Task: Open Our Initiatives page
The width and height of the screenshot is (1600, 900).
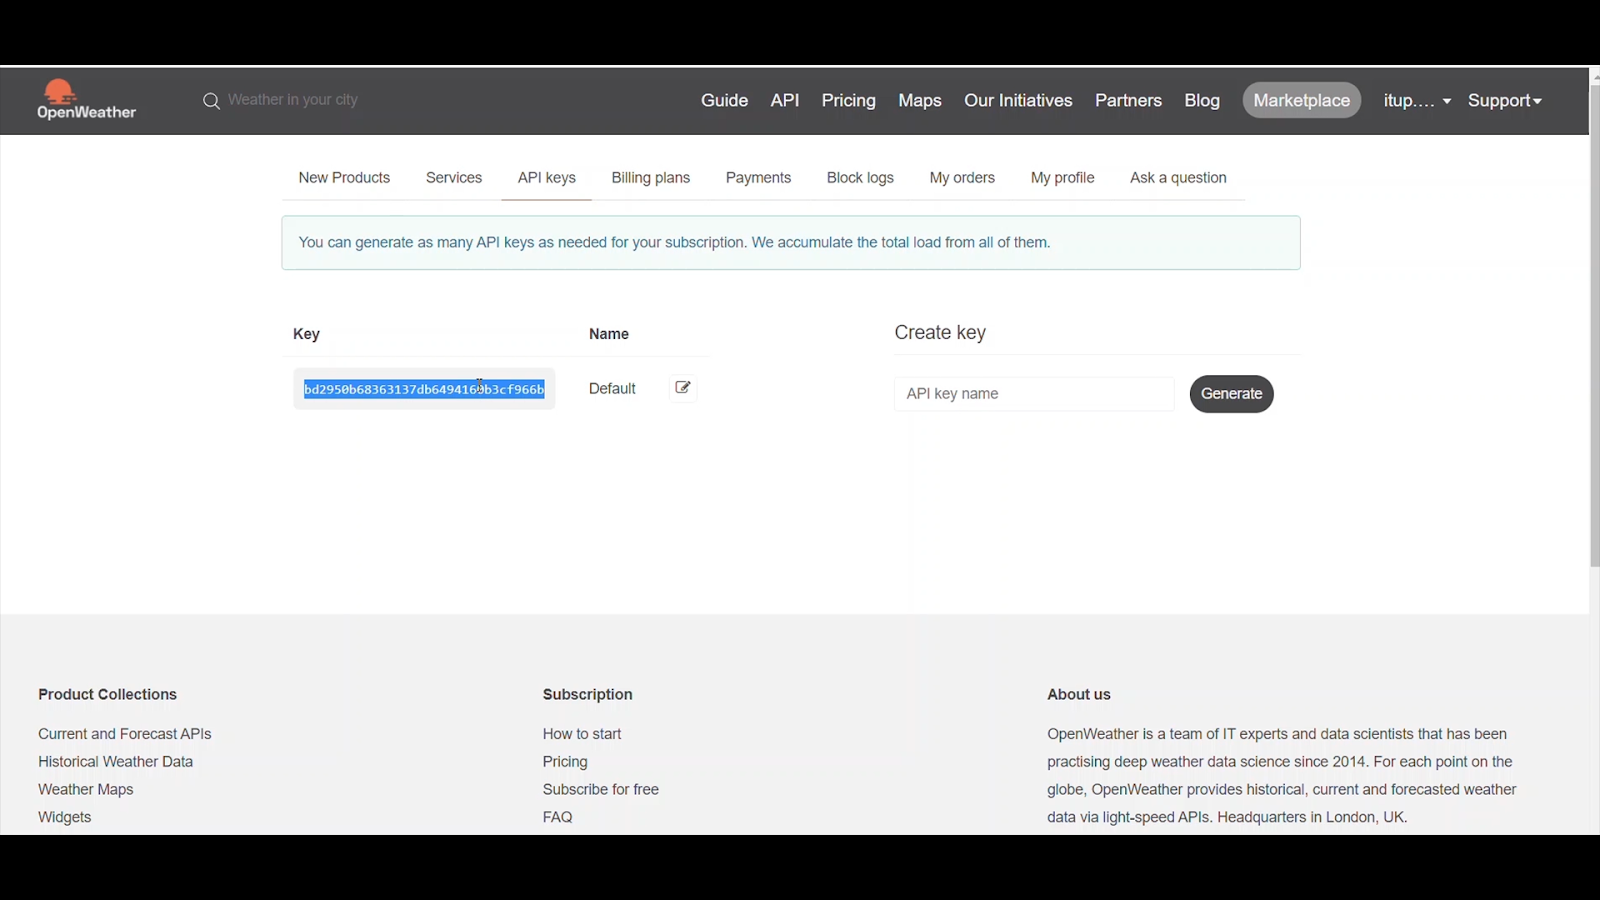Action: click(1018, 100)
